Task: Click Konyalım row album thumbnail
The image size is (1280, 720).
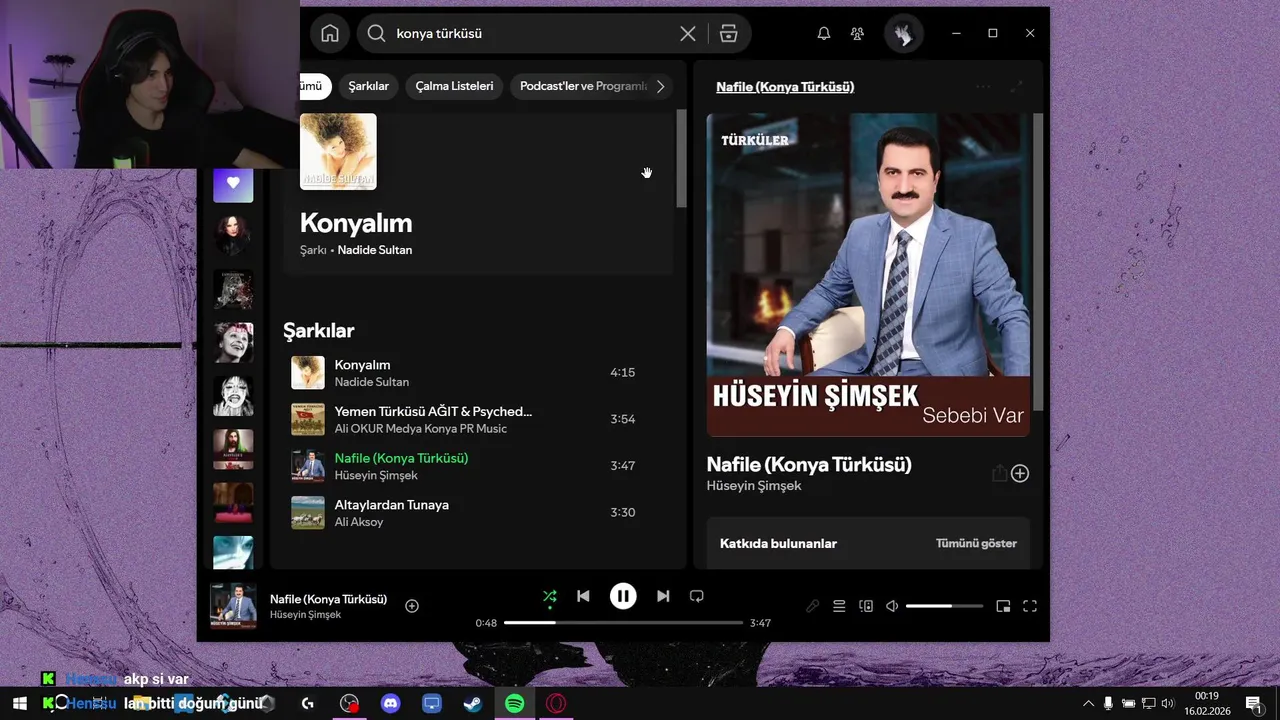Action: click(308, 372)
